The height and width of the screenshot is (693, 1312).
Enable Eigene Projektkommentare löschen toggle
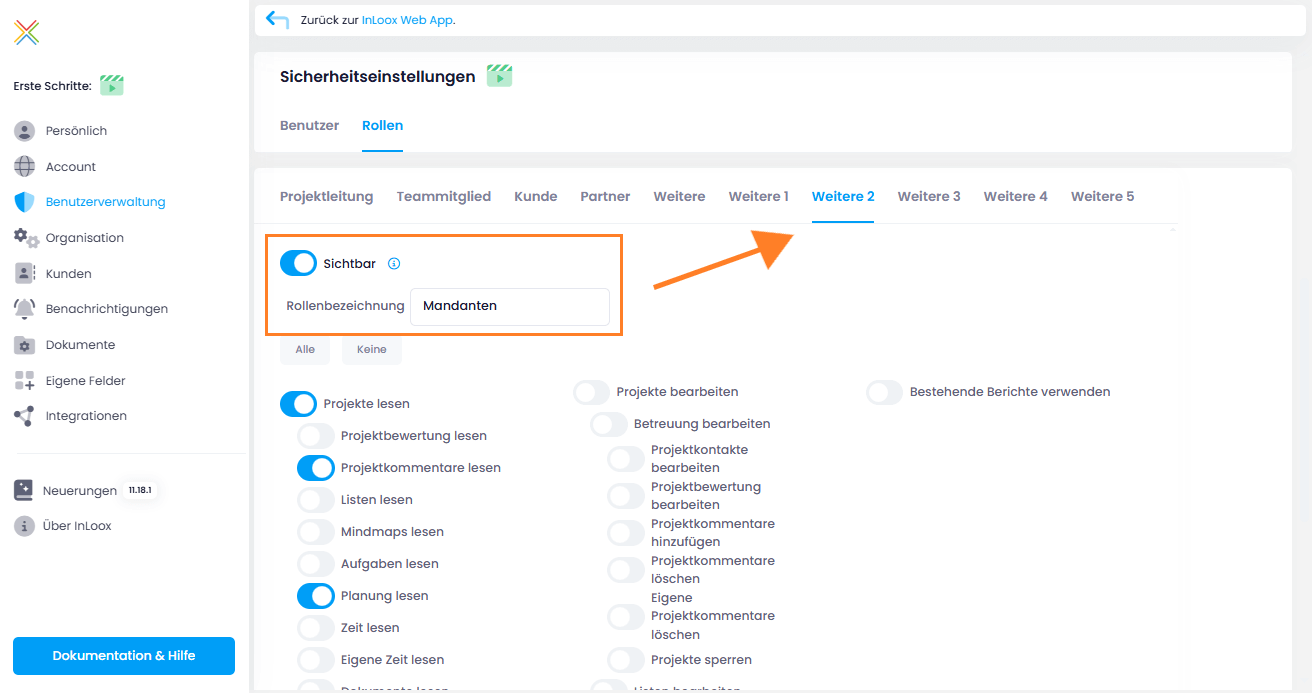point(626,616)
